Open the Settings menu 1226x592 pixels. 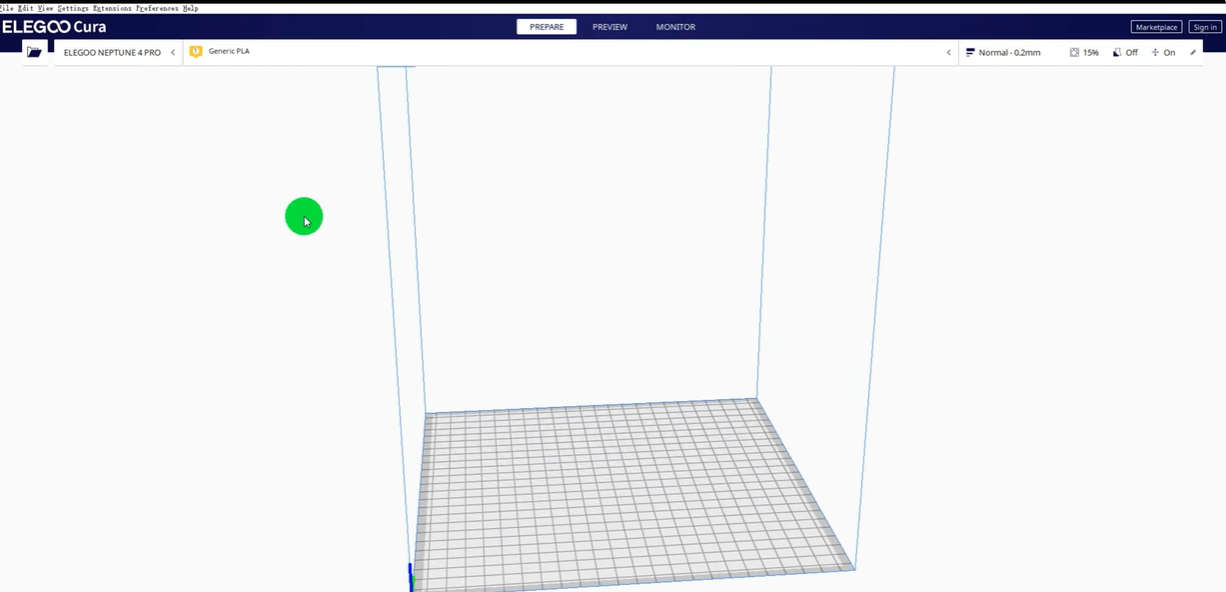[x=73, y=8]
